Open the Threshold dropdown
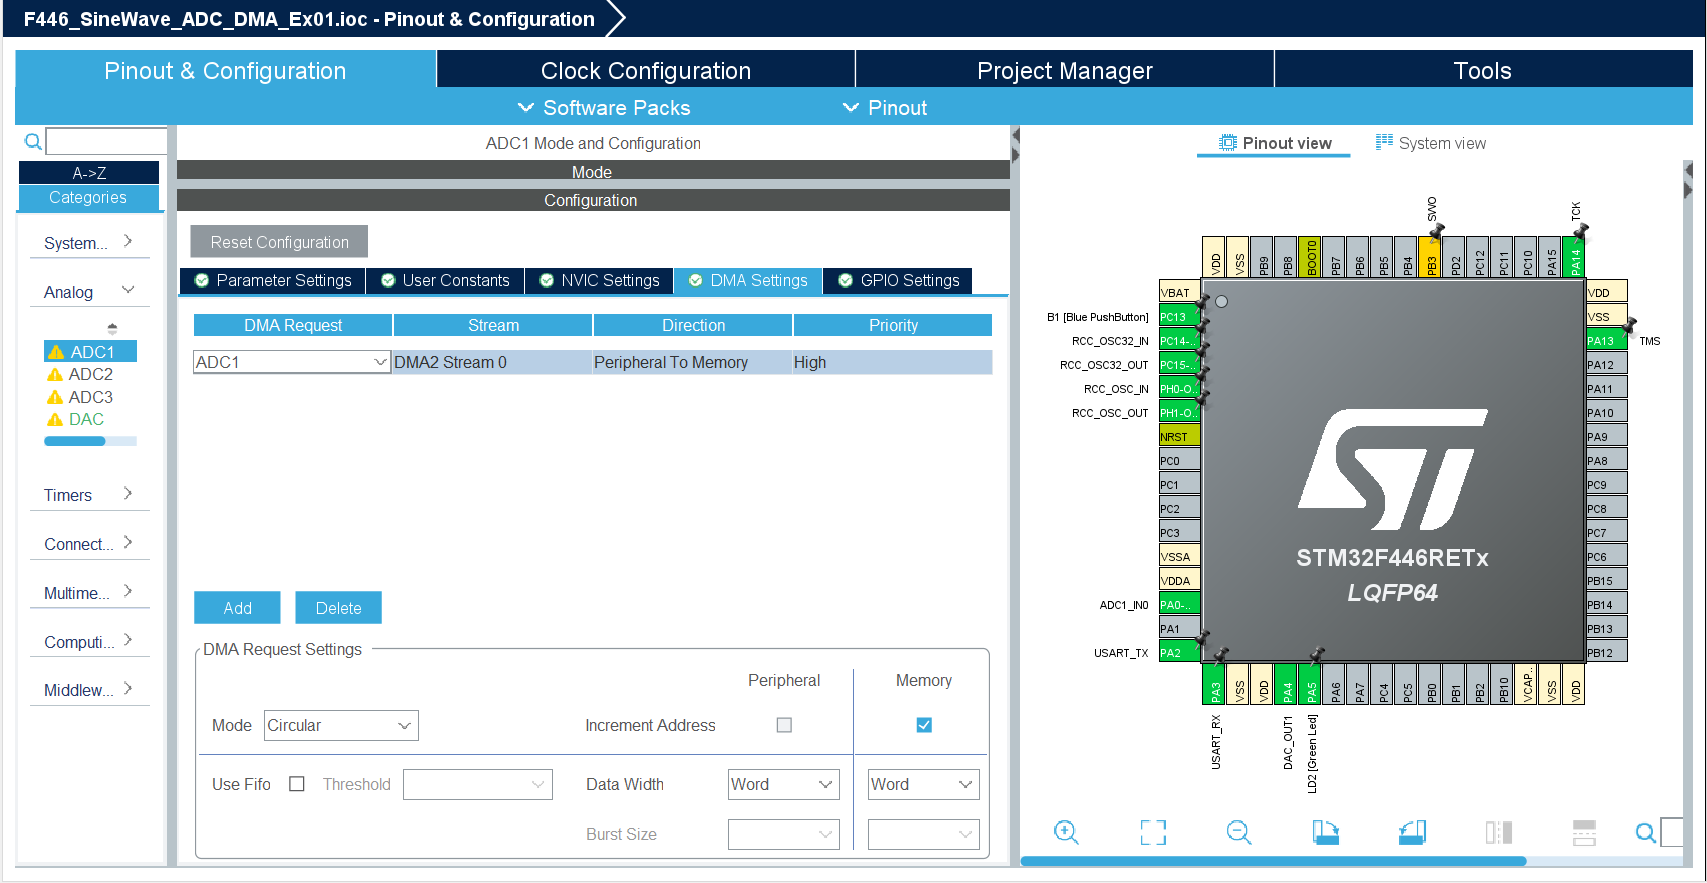Viewport: 1707px width, 883px height. pyautogui.click(x=478, y=784)
